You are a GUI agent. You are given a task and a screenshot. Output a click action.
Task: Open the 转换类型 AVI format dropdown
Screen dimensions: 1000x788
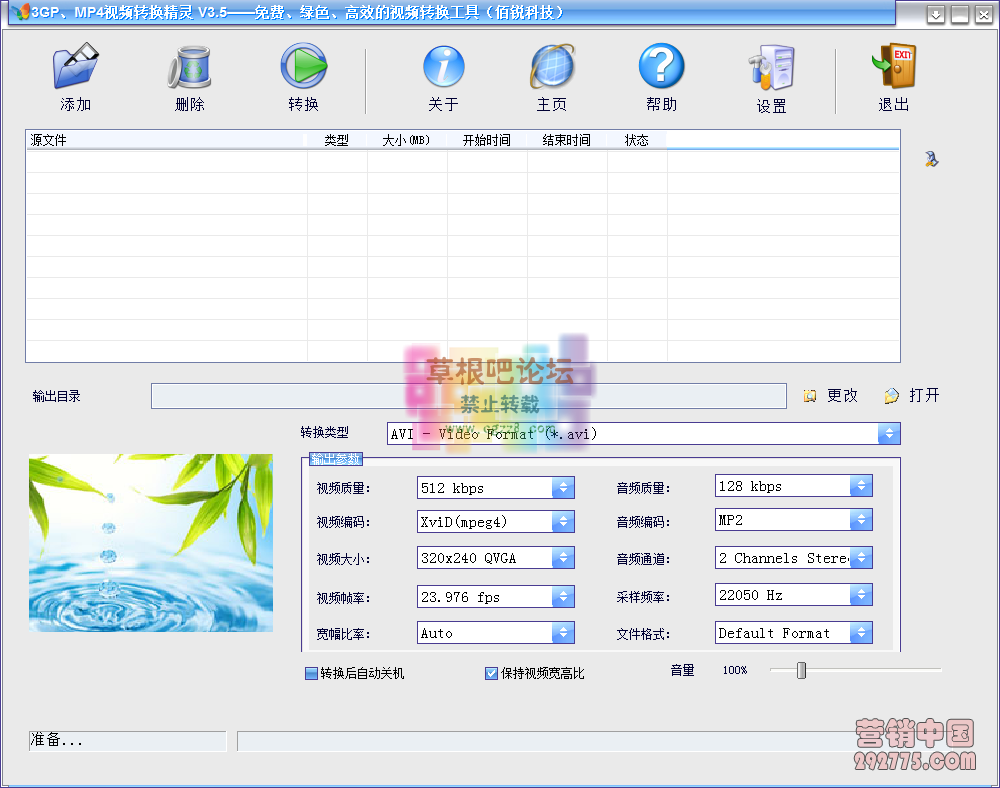pyautogui.click(x=888, y=433)
